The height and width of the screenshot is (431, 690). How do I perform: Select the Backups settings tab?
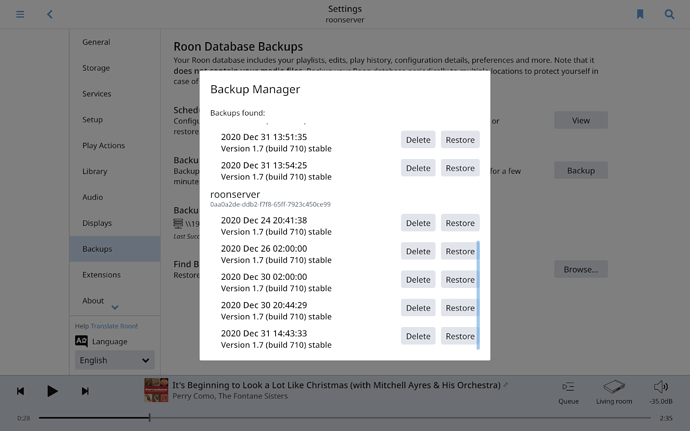click(115, 249)
